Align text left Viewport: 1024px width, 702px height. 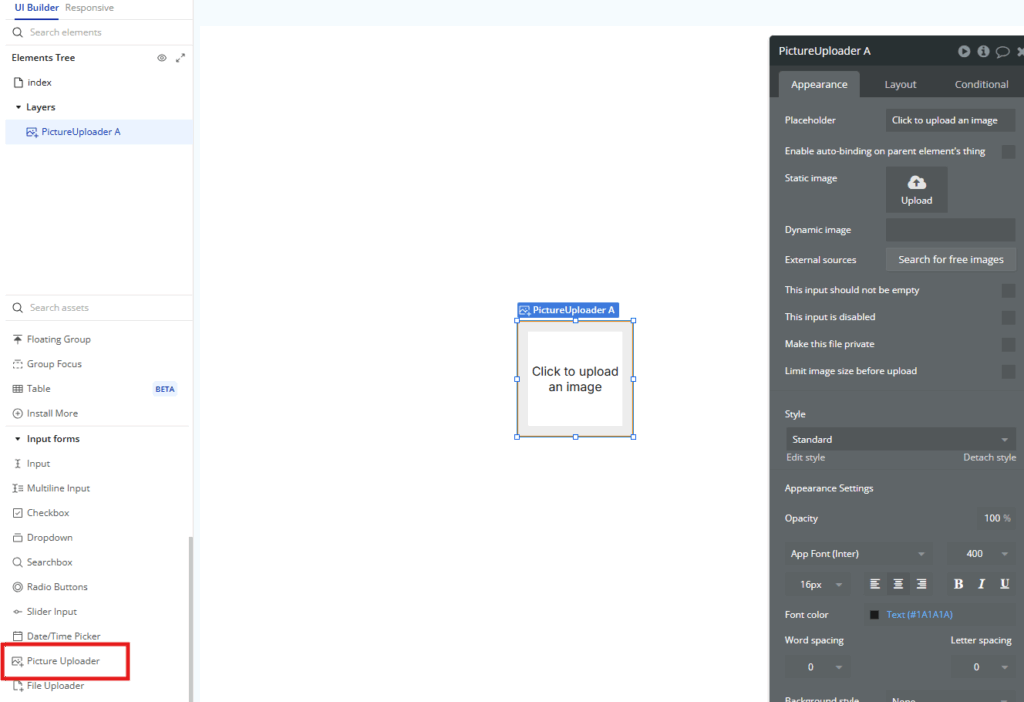click(x=875, y=584)
